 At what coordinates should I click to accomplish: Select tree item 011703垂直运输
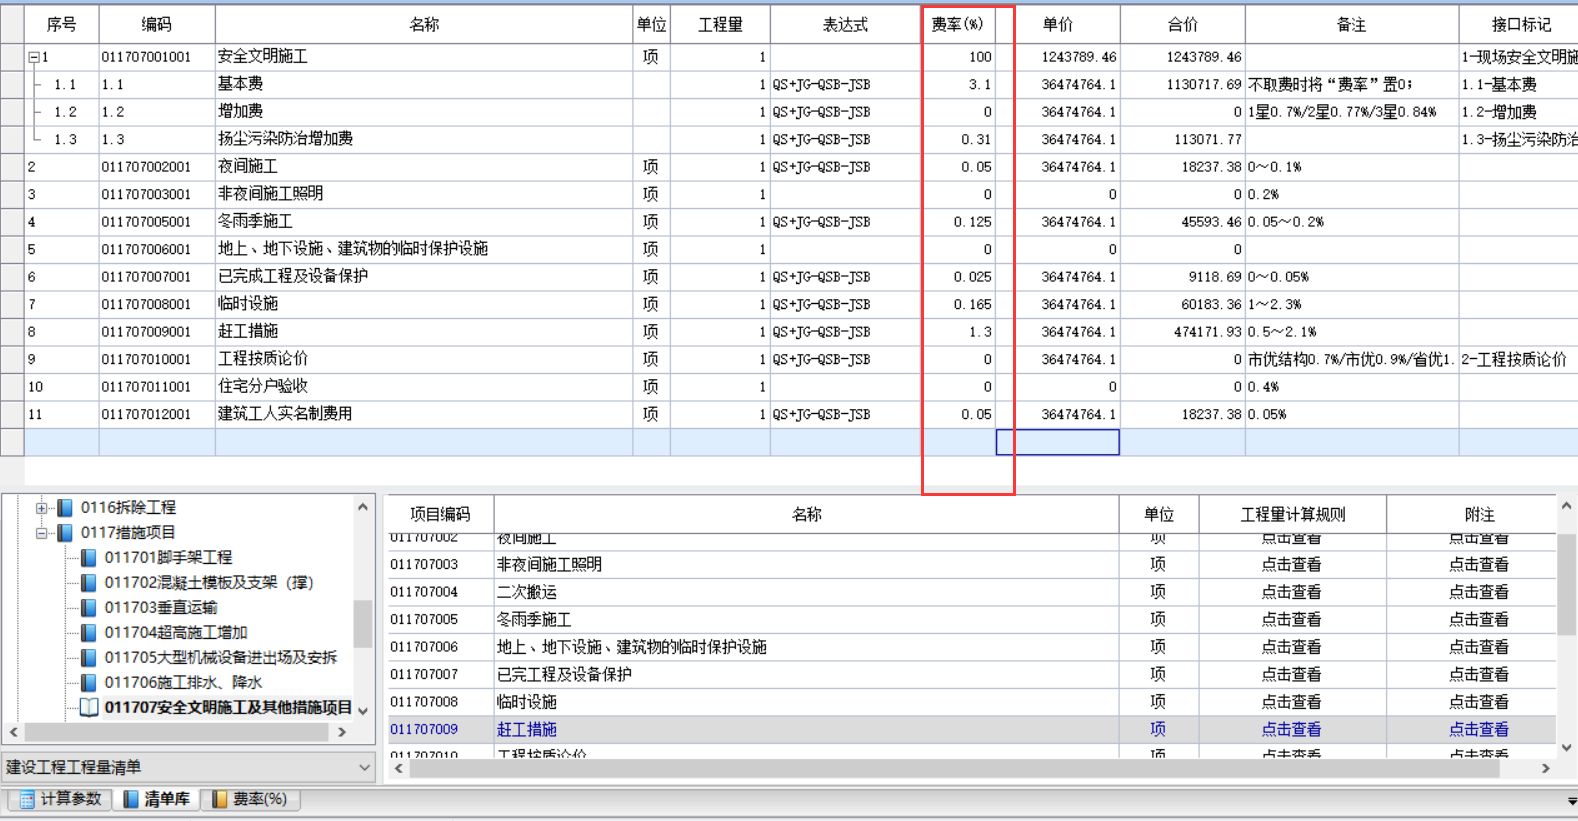coord(161,608)
